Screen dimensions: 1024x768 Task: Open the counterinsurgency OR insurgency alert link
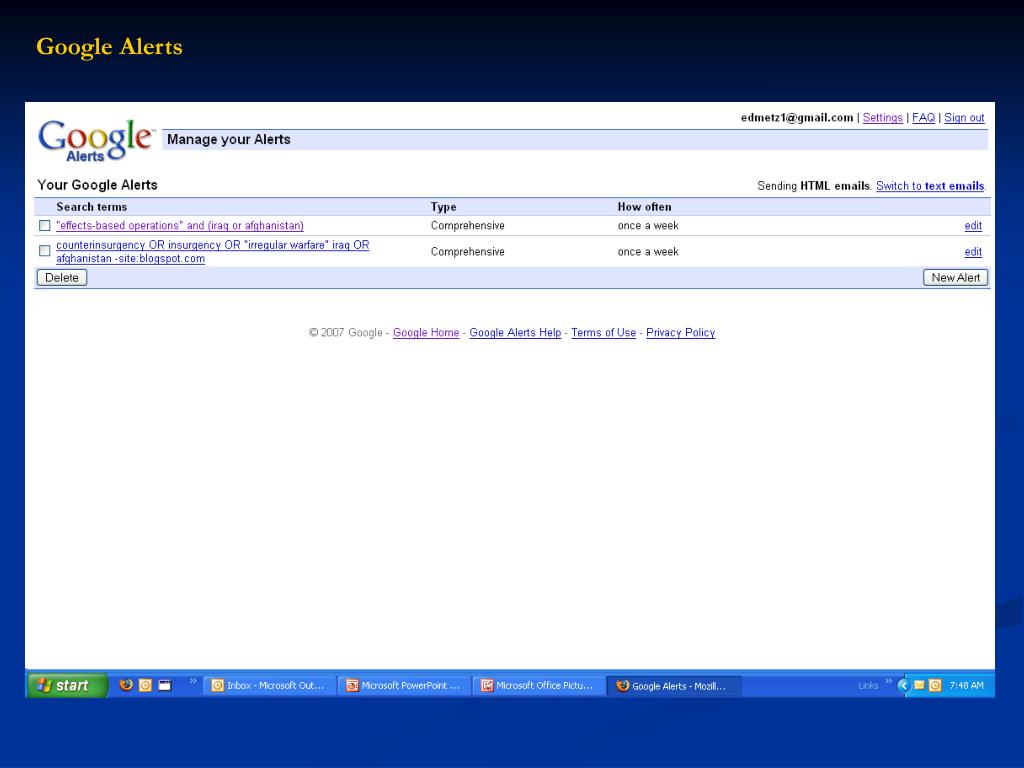tap(212, 251)
